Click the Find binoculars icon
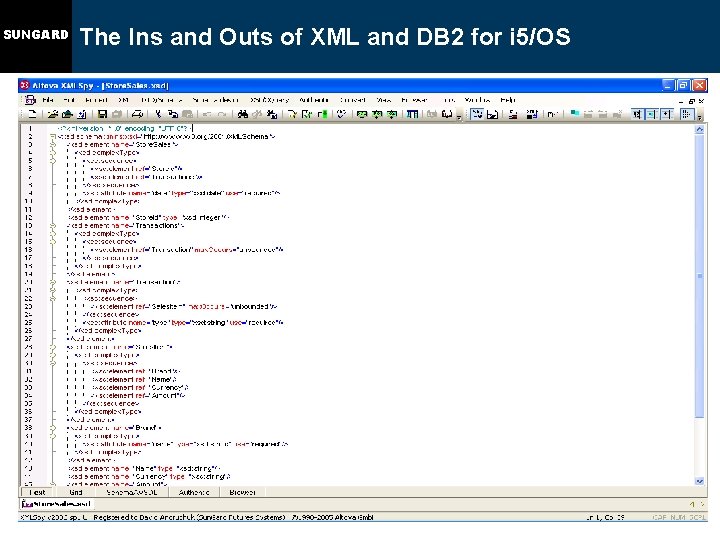Screen dimensions: 720x540 (x=242, y=114)
